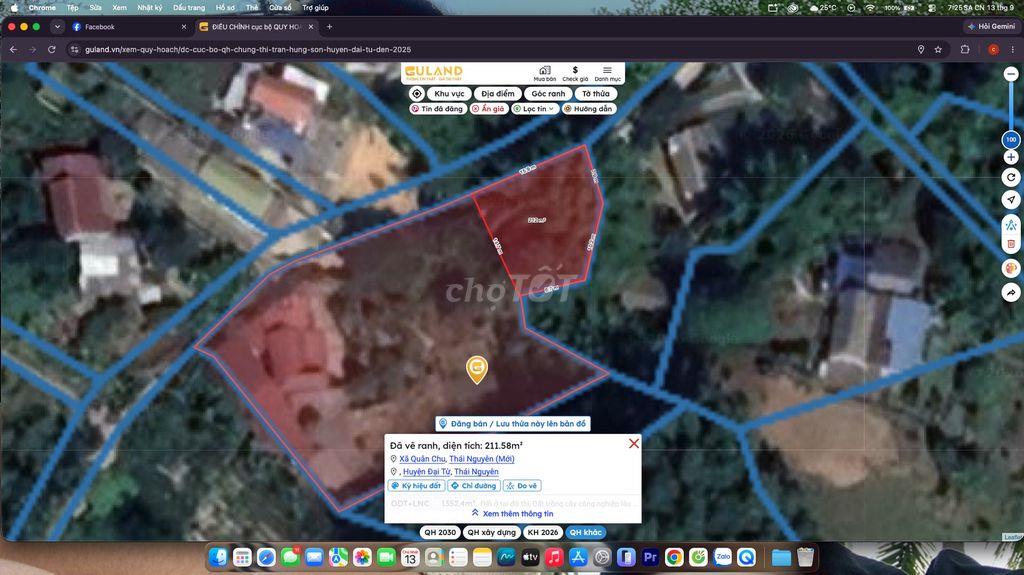This screenshot has height=575, width=1024.
Task: Open the Mua bán house icon
Action: pyautogui.click(x=545, y=73)
